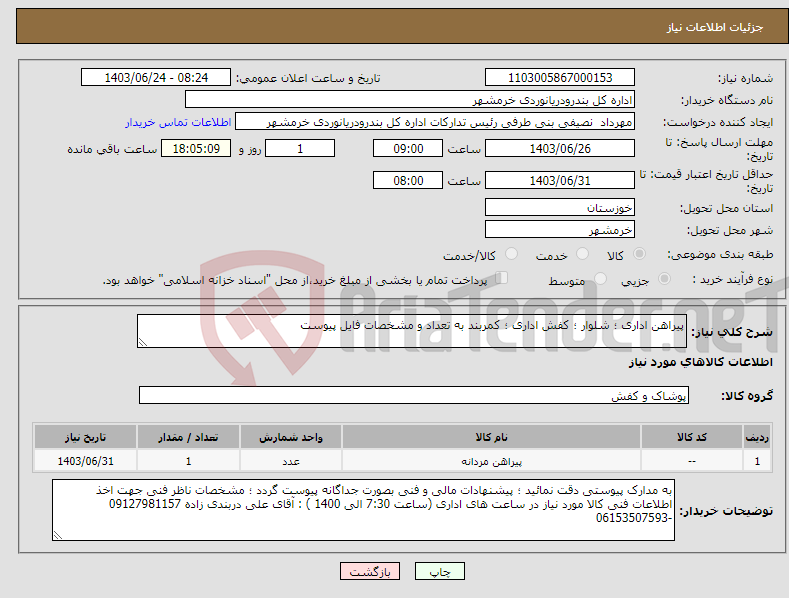
Task: Click price validity time 08:00
Action: click(408, 180)
